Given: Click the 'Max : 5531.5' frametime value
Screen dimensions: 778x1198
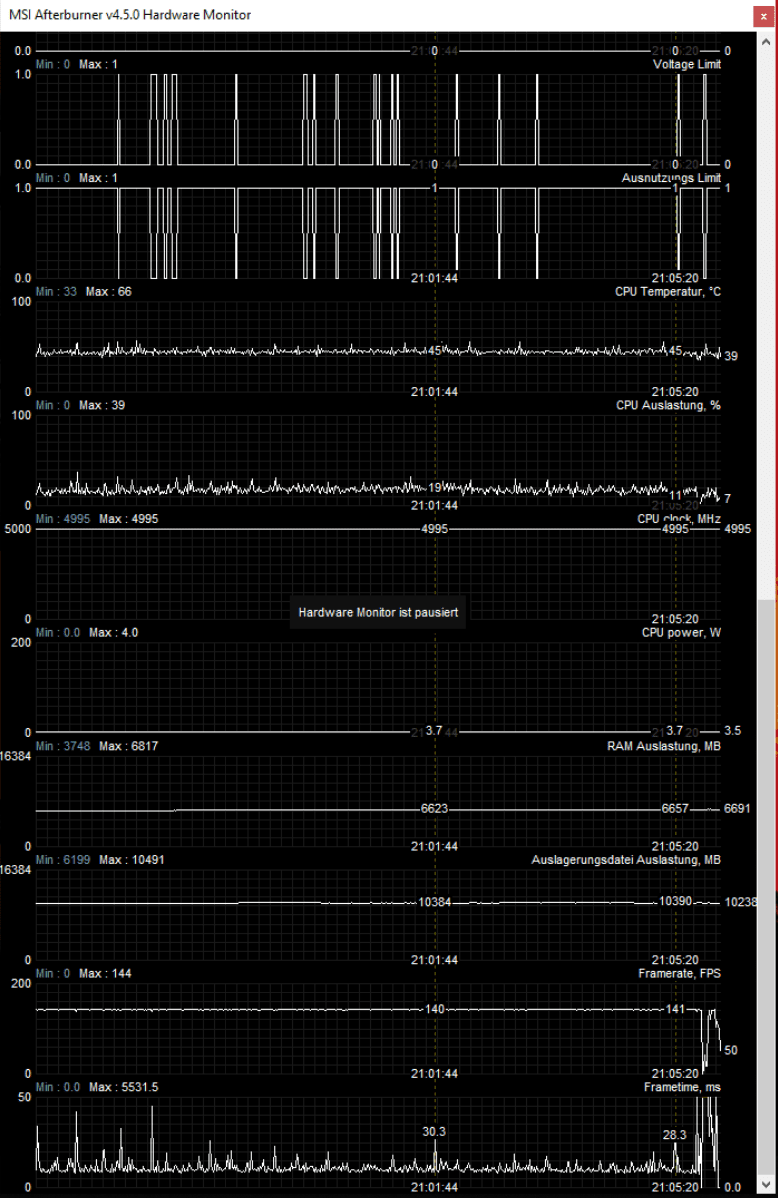Looking at the screenshot, I should click(124, 1087).
